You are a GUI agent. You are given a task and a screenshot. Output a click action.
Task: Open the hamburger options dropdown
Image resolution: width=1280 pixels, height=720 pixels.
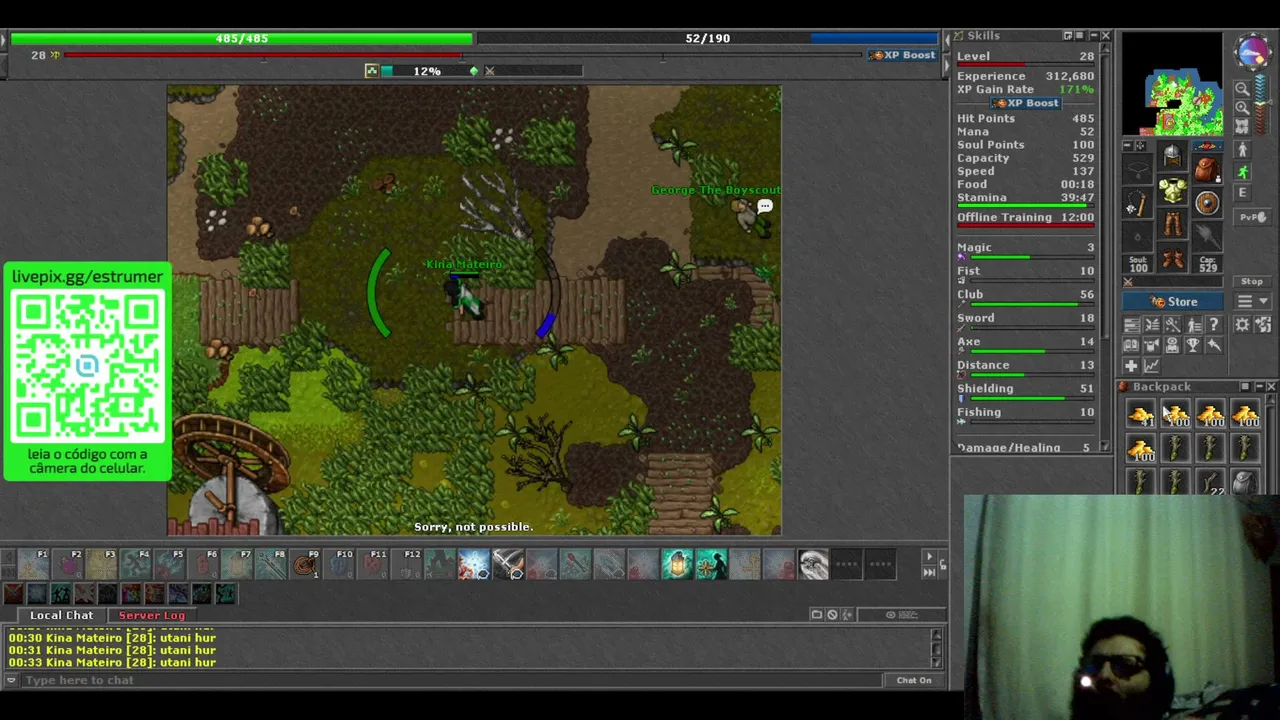(1251, 301)
